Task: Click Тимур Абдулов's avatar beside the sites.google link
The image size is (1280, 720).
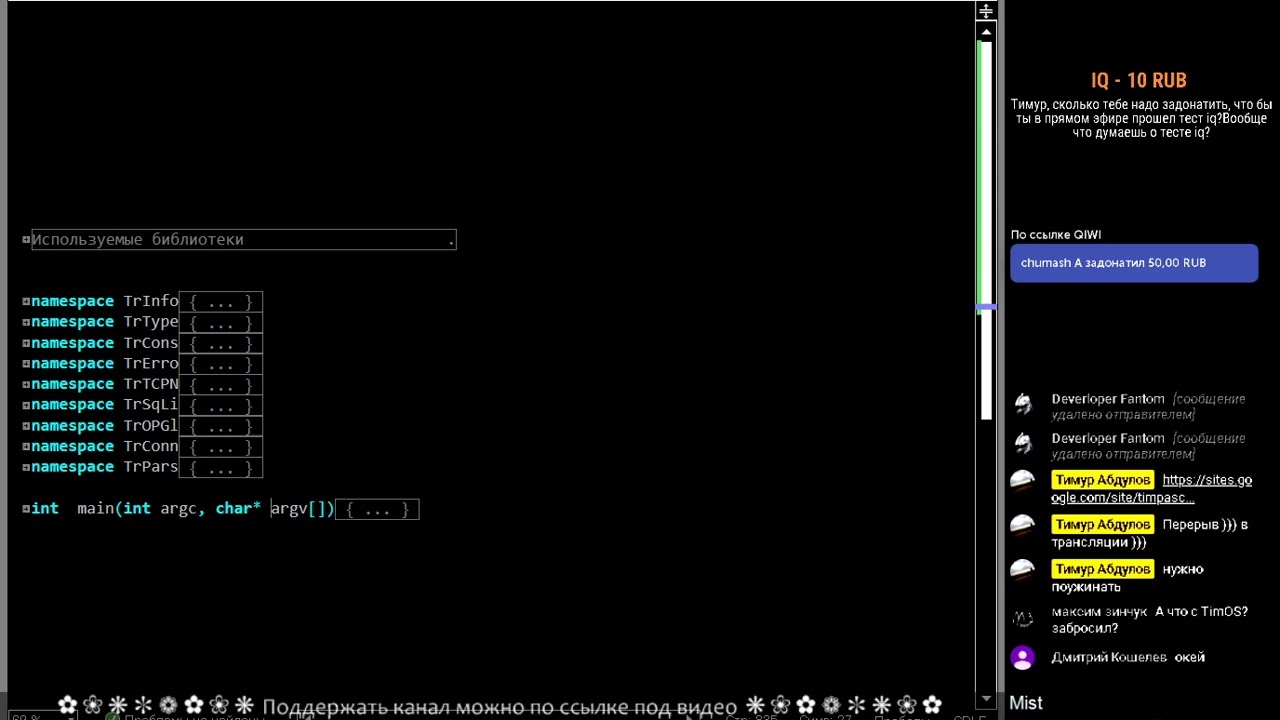Action: coord(1022,481)
